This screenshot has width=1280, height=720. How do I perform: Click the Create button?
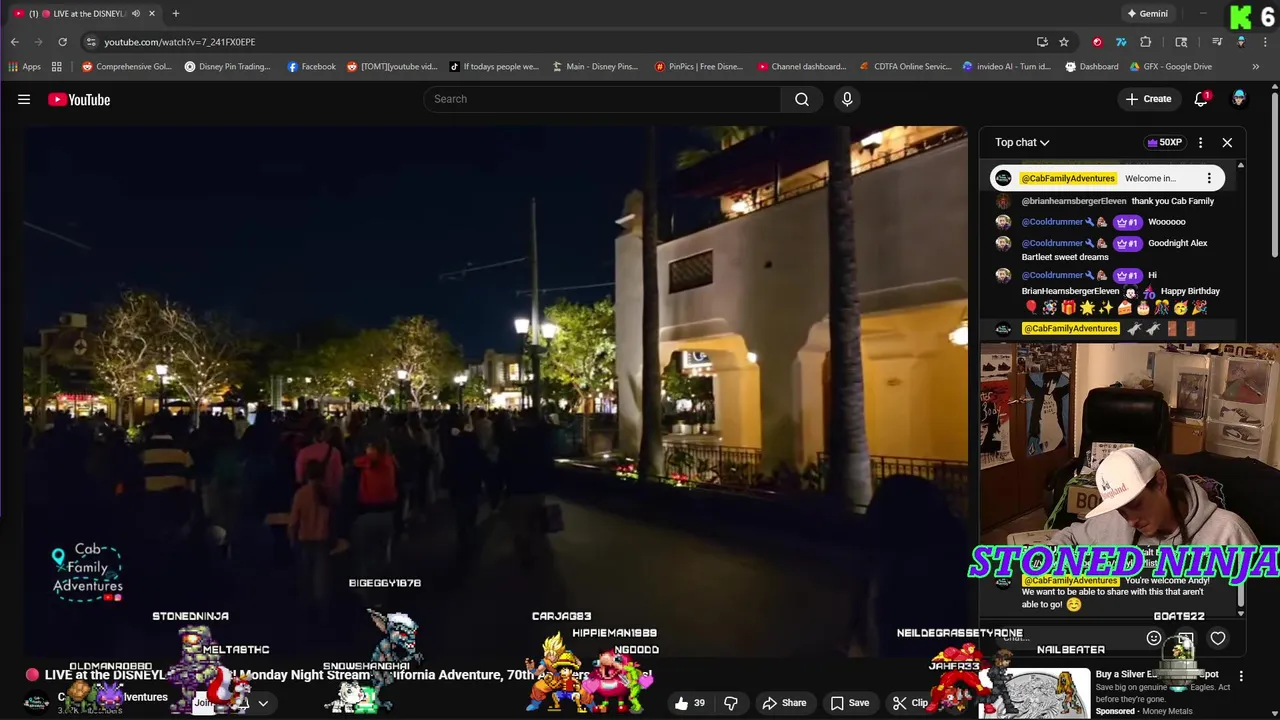[1148, 99]
